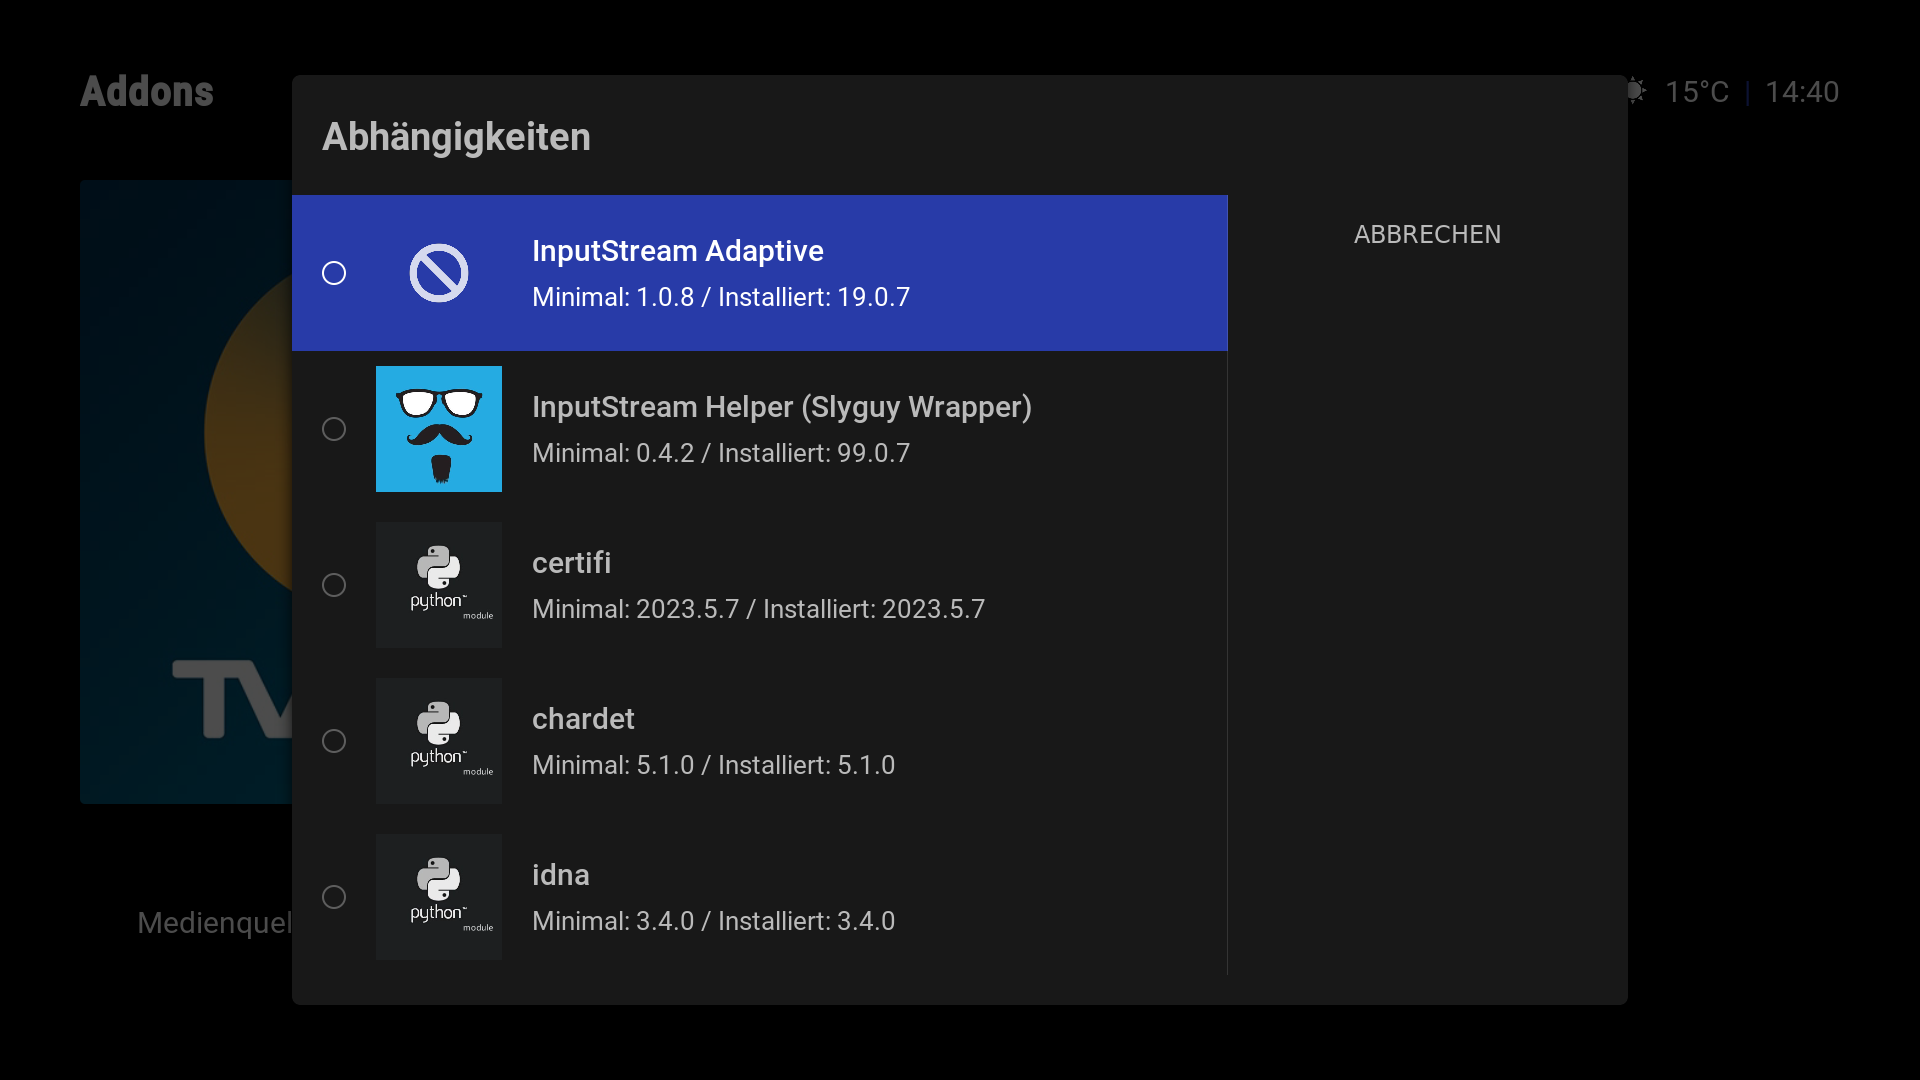Screen dimensions: 1920x1080
Task: Click 'Minimal: 3.4.0 / Installiert: 3.4.0' text
Action: pos(714,921)
